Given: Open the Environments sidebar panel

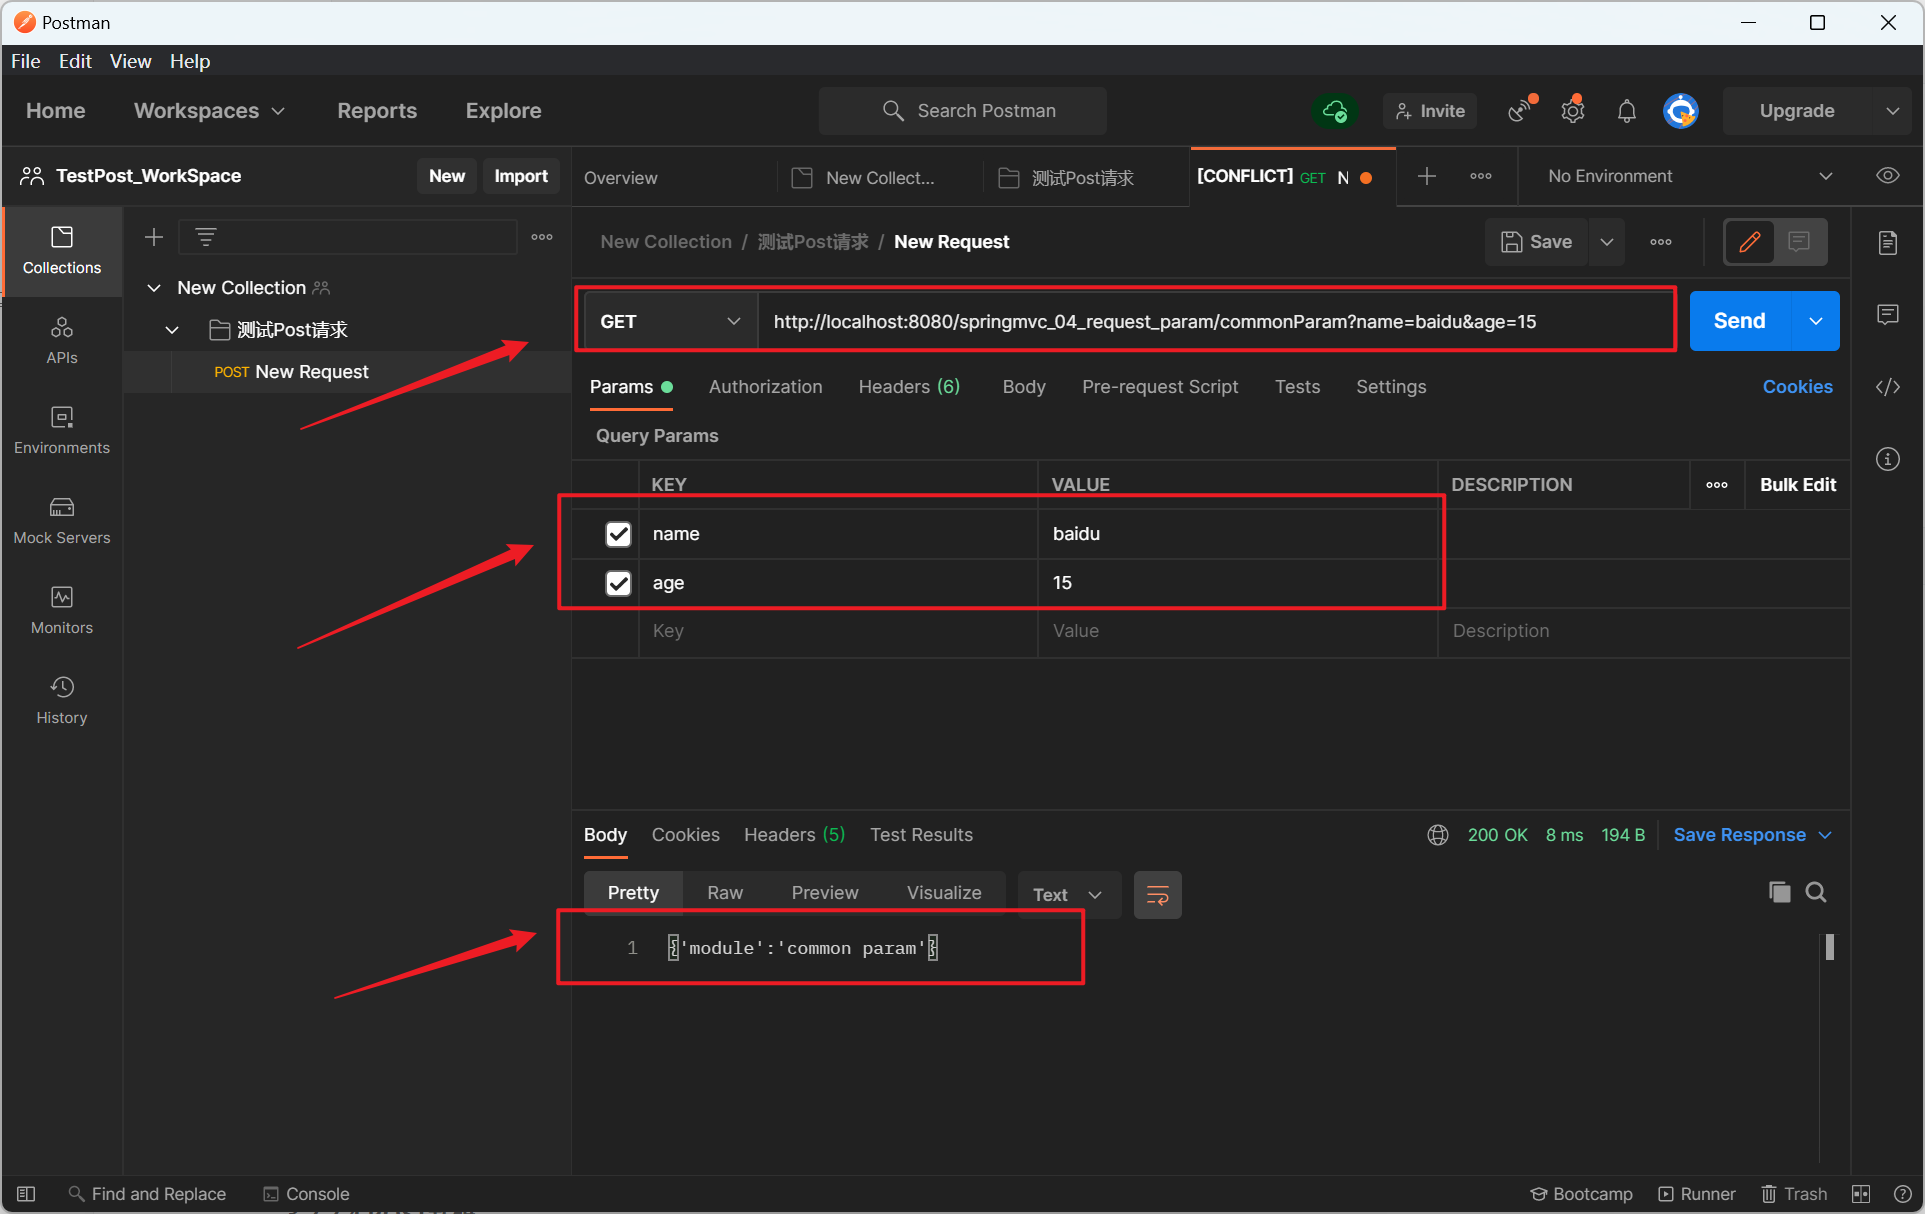Looking at the screenshot, I should (x=62, y=430).
